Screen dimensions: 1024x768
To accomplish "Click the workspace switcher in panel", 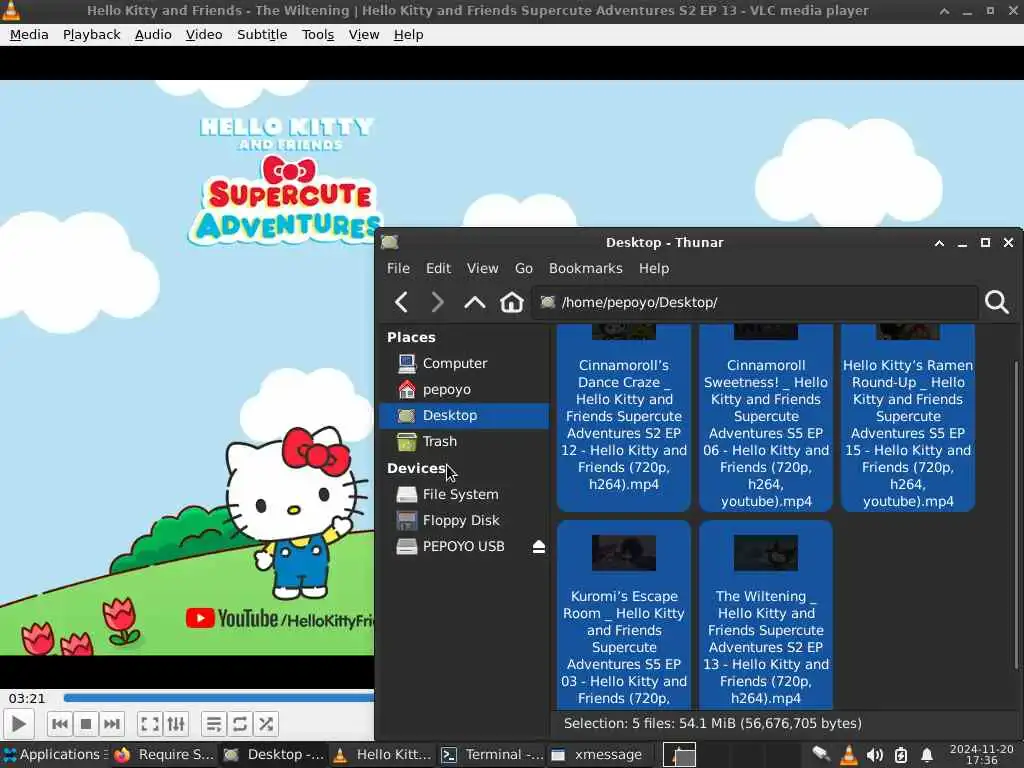I will click(679, 754).
